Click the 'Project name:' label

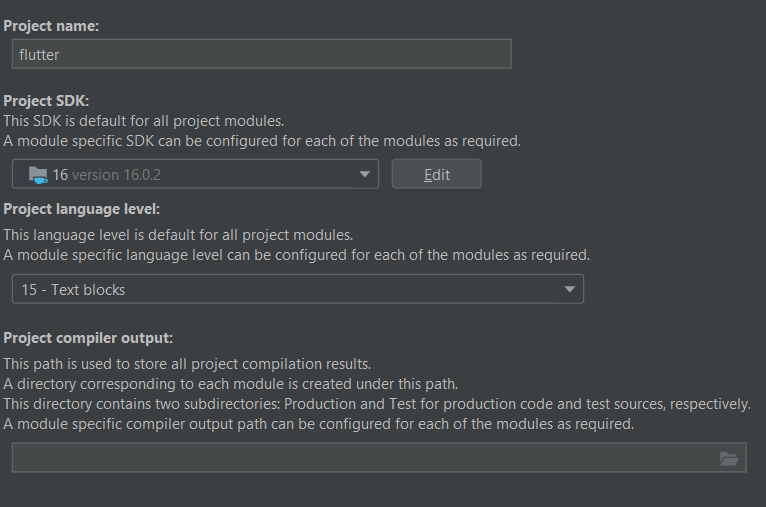point(50,24)
